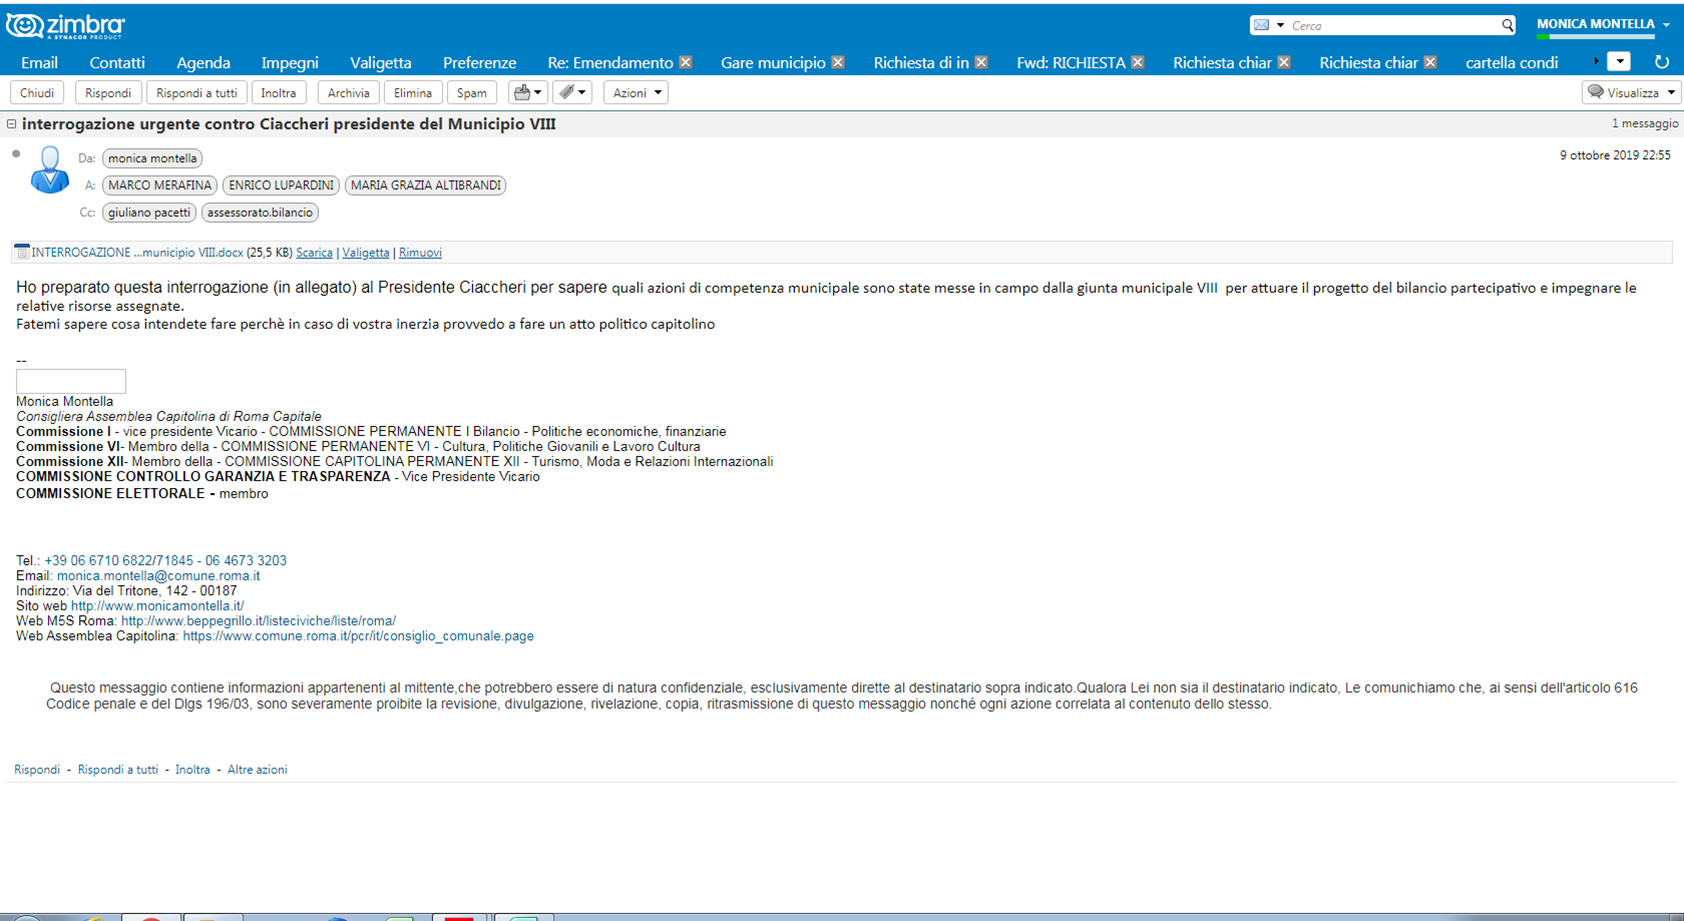The image size is (1684, 921).
Task: Open the tab overflow dropdown
Action: pyautogui.click(x=1619, y=62)
